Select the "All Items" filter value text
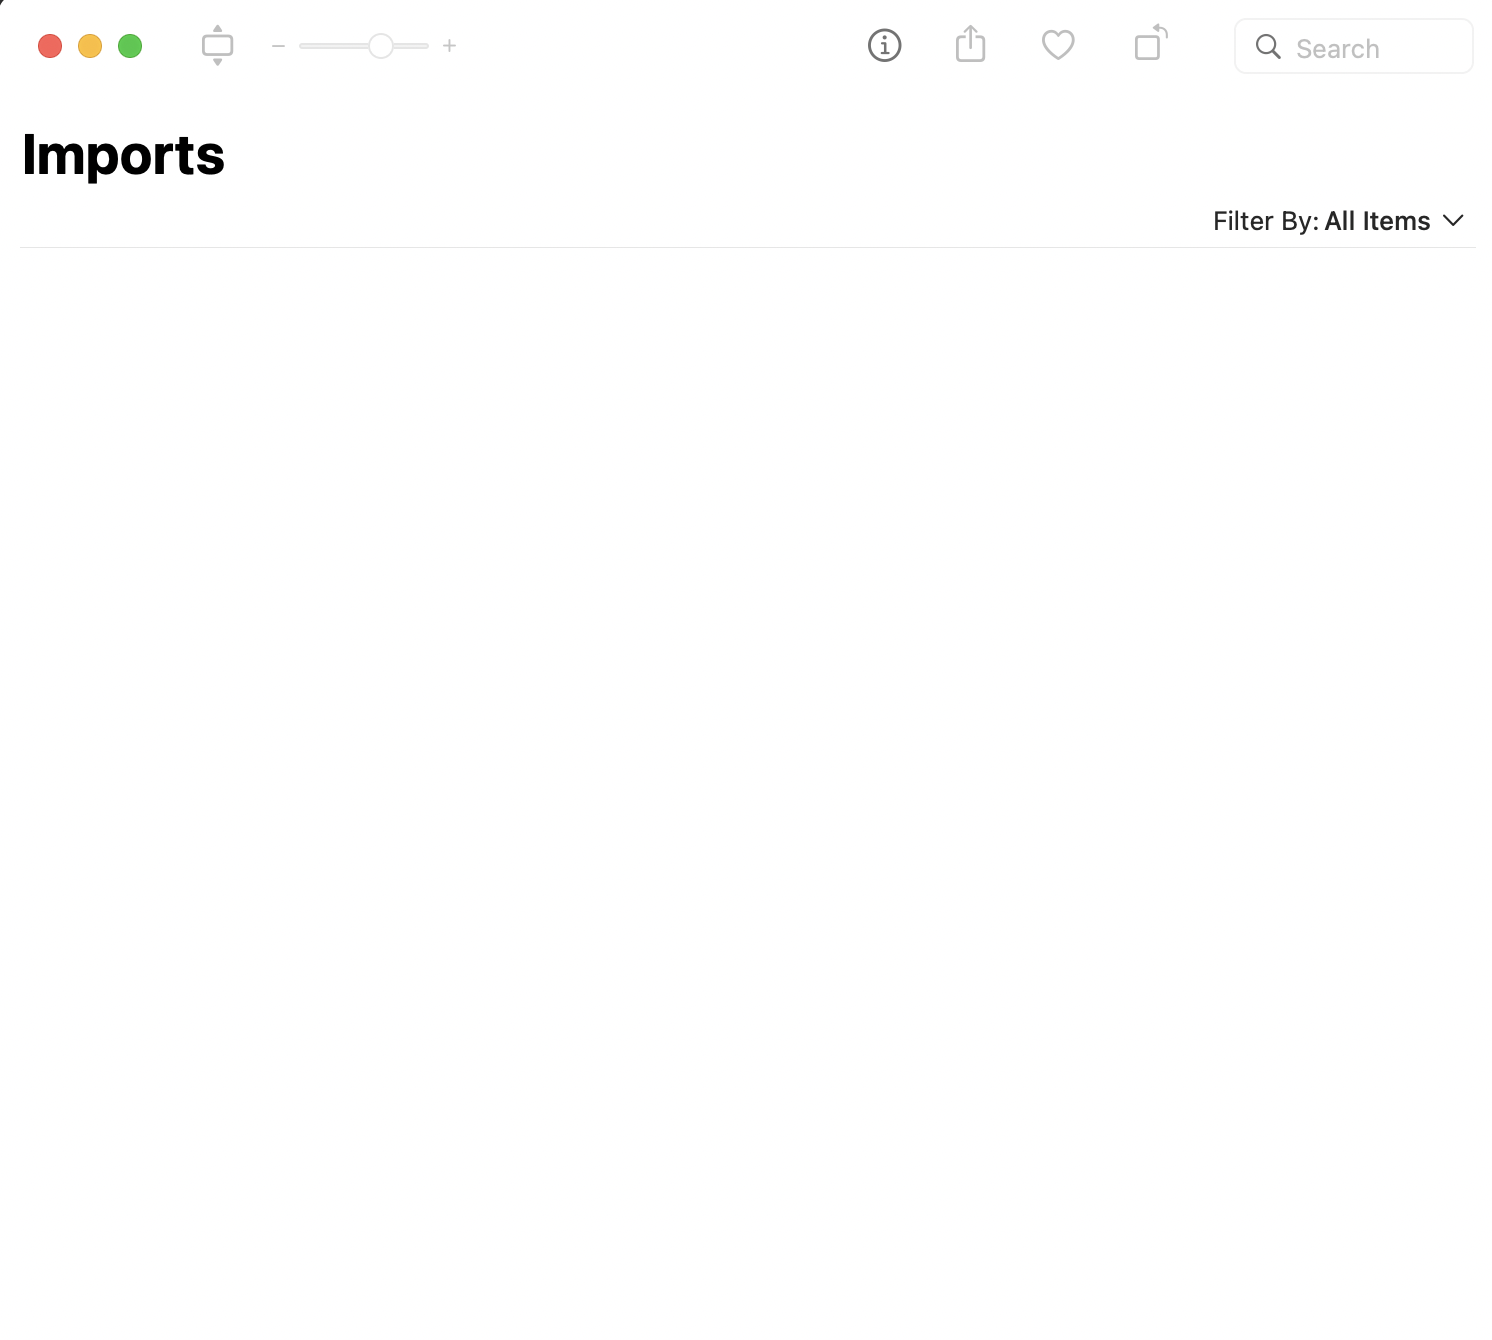Image resolution: width=1492 pixels, height=1340 pixels. point(1377,221)
